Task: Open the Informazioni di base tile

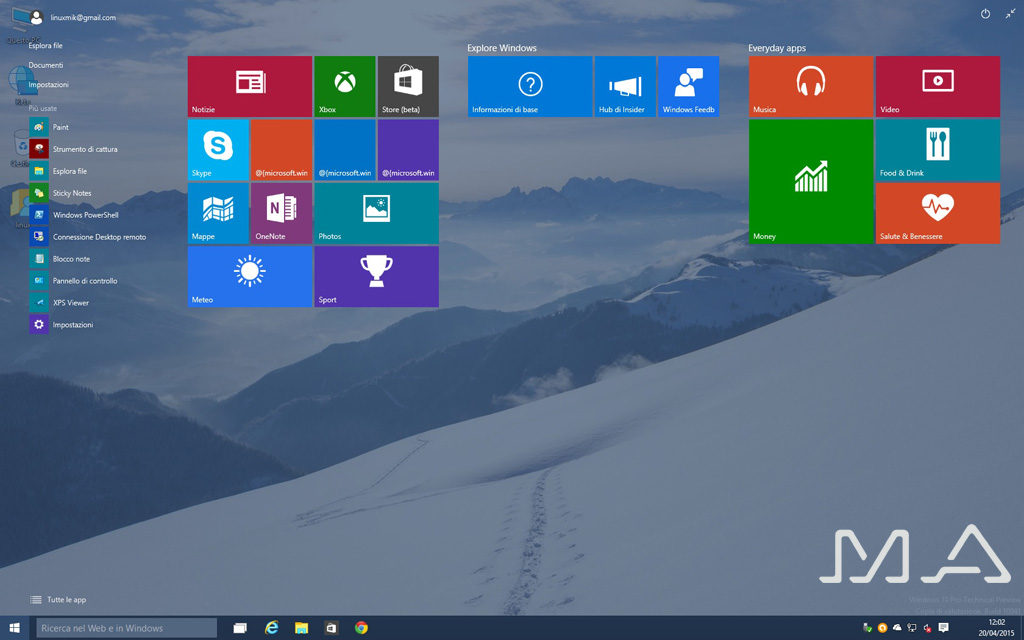Action: tap(530, 86)
